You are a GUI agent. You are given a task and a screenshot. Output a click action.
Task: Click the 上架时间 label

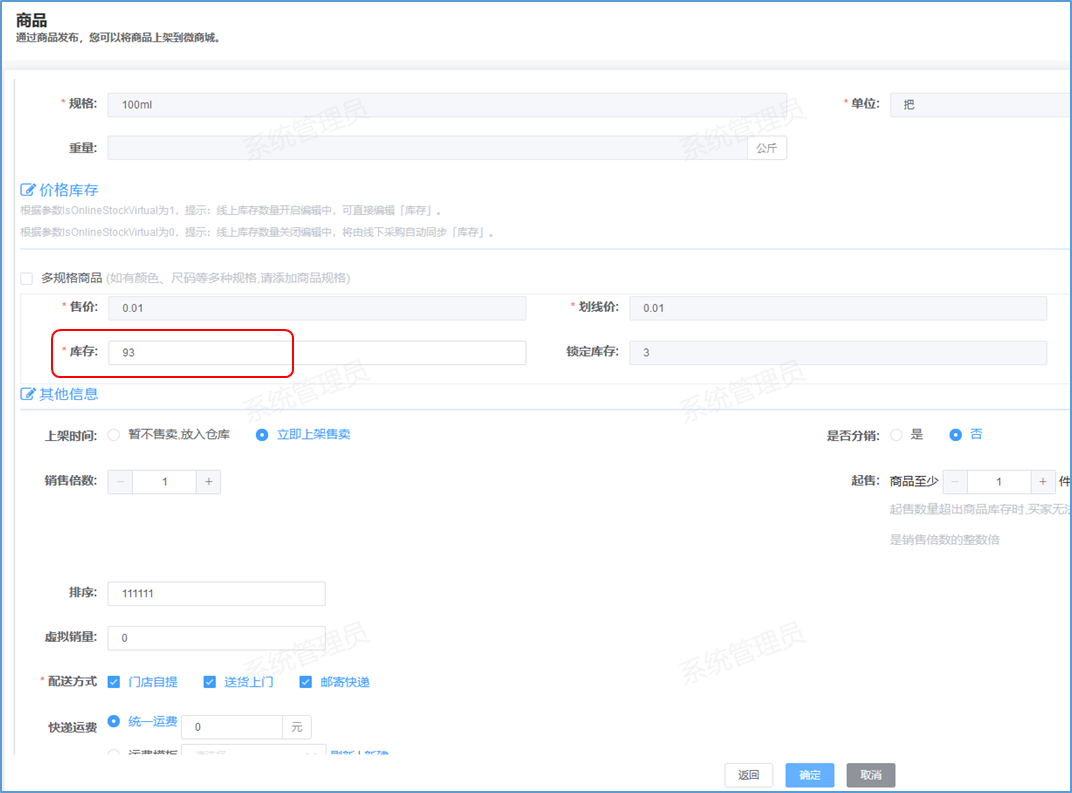pos(71,435)
